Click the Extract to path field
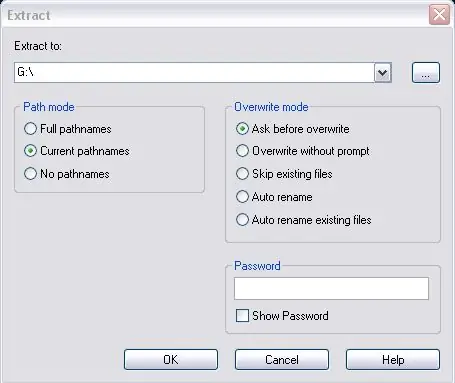 click(x=194, y=72)
